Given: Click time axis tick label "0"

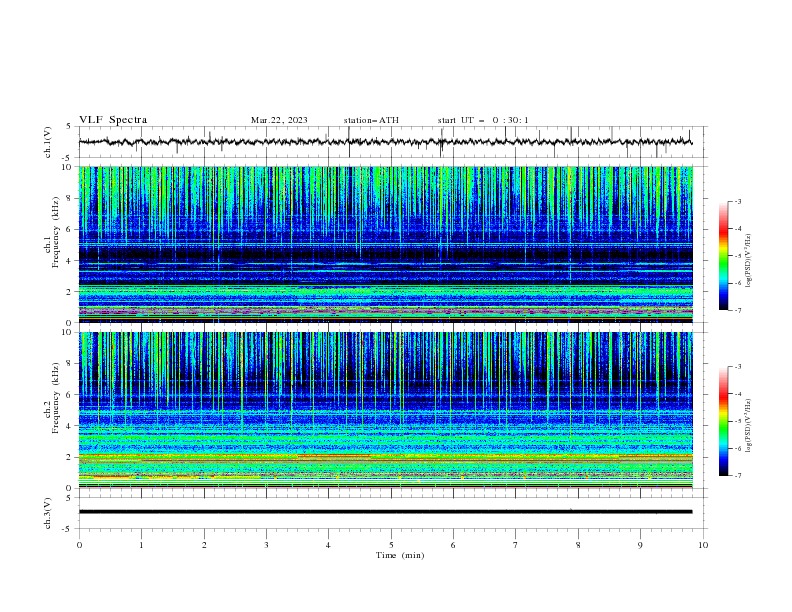Looking at the screenshot, I should [79, 545].
